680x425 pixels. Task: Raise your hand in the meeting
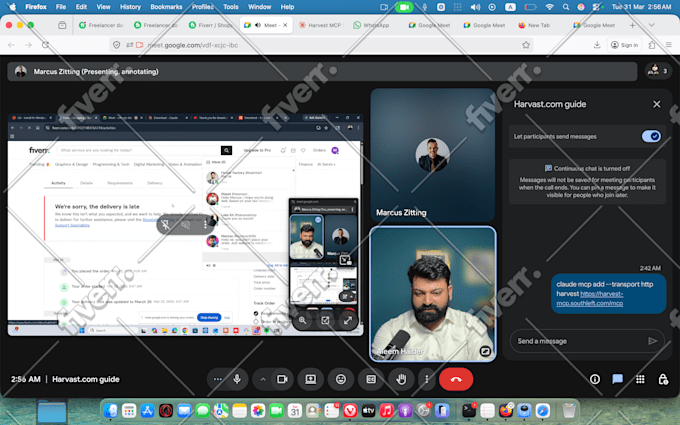pos(402,379)
